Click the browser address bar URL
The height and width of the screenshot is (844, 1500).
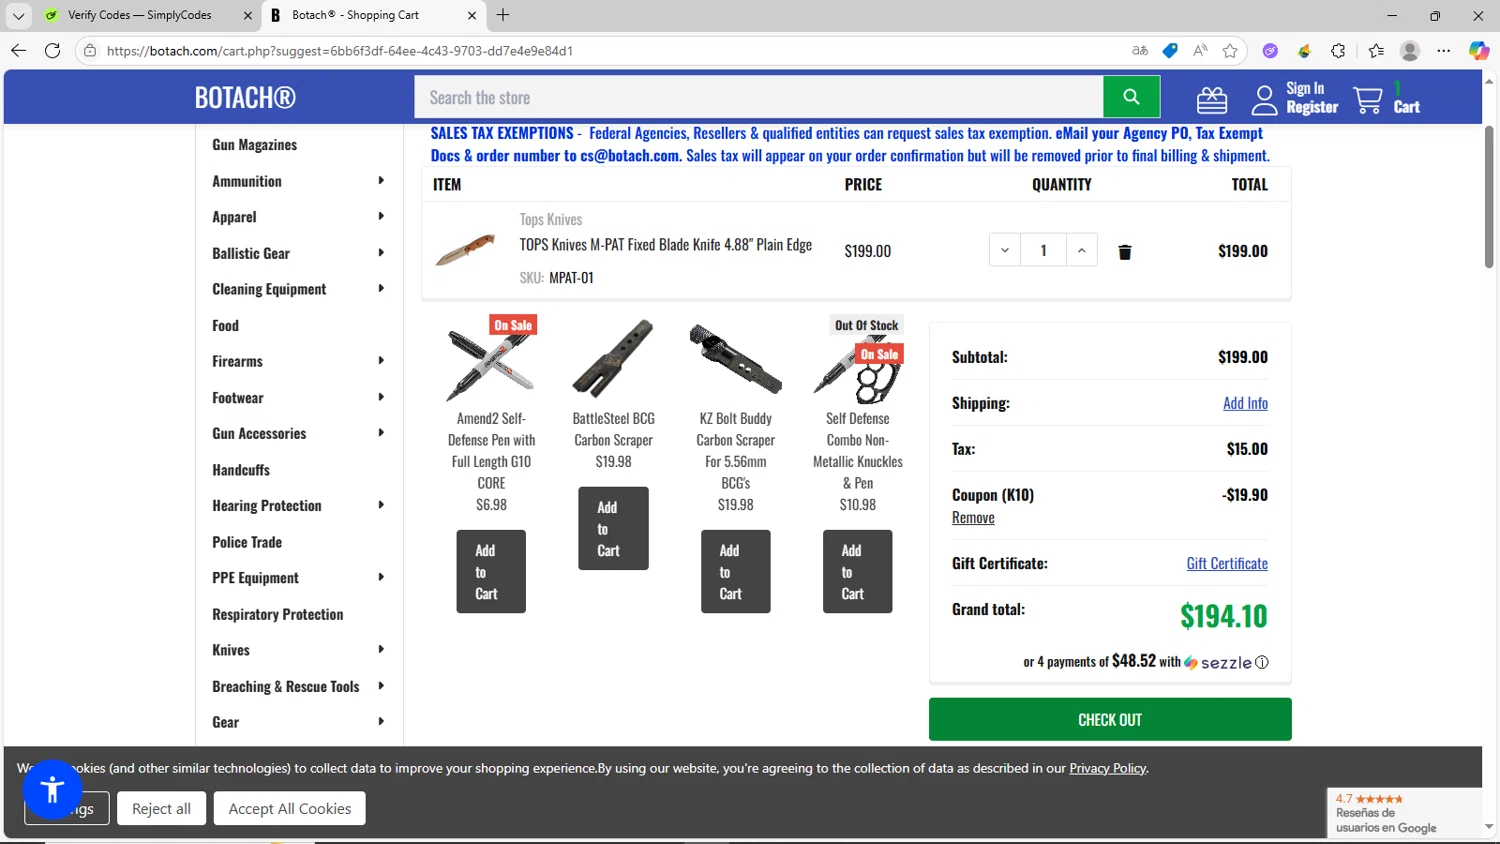[x=340, y=51]
